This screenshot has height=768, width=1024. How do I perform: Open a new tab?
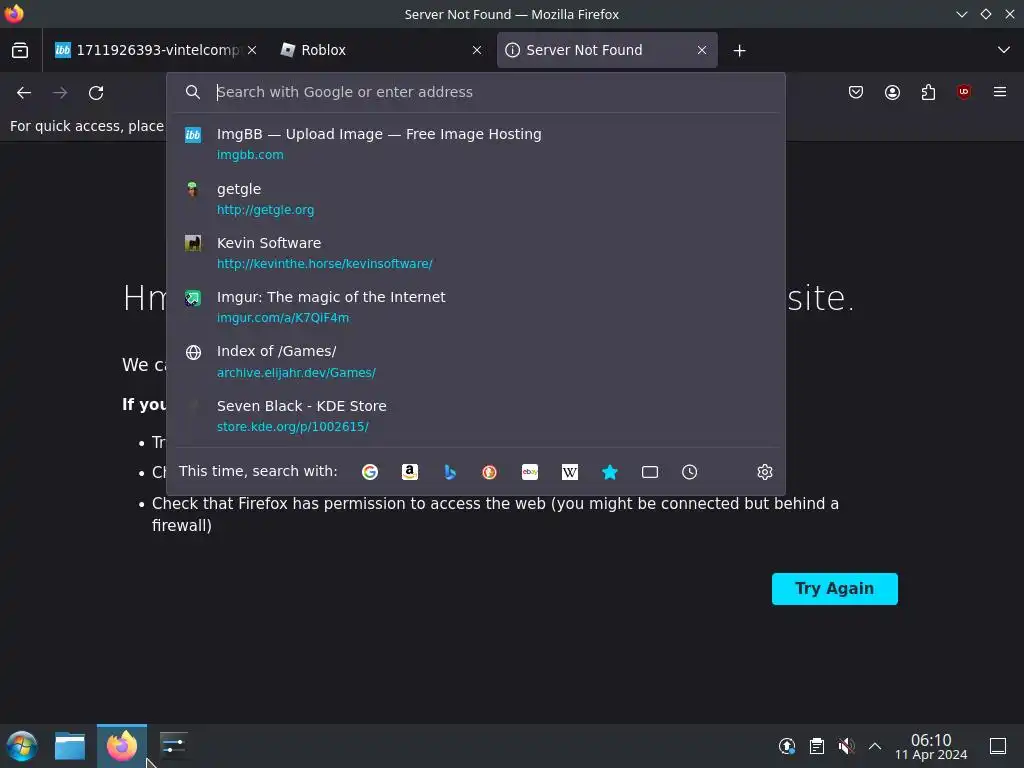pyautogui.click(x=739, y=50)
